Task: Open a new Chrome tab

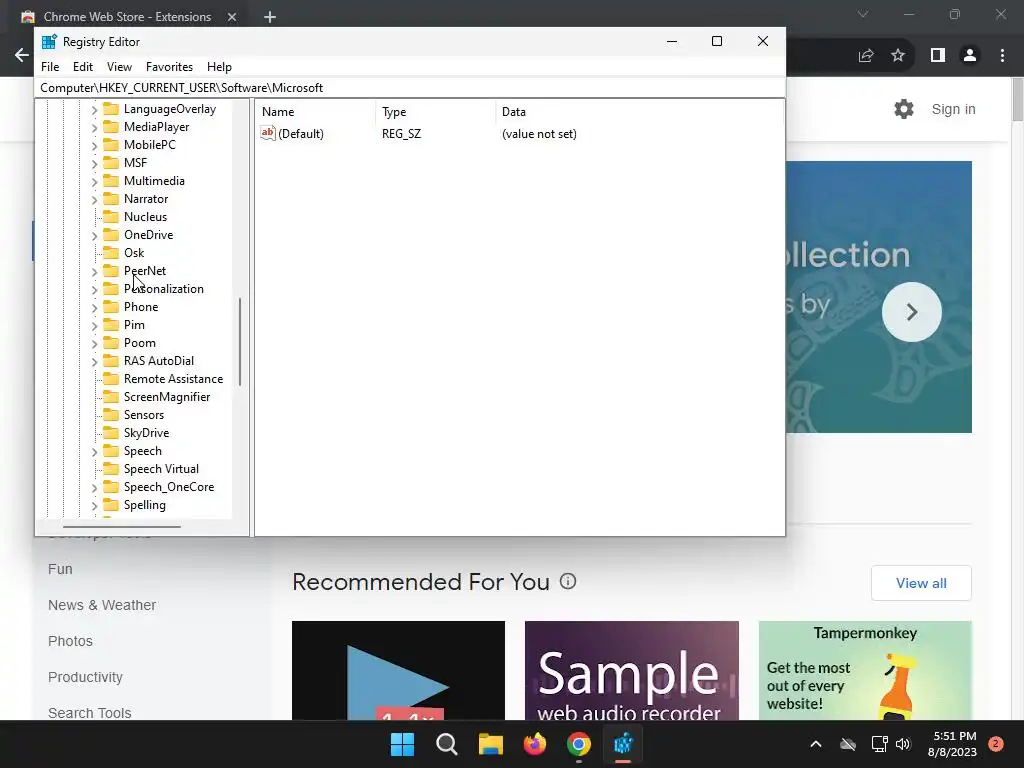Action: tap(270, 17)
